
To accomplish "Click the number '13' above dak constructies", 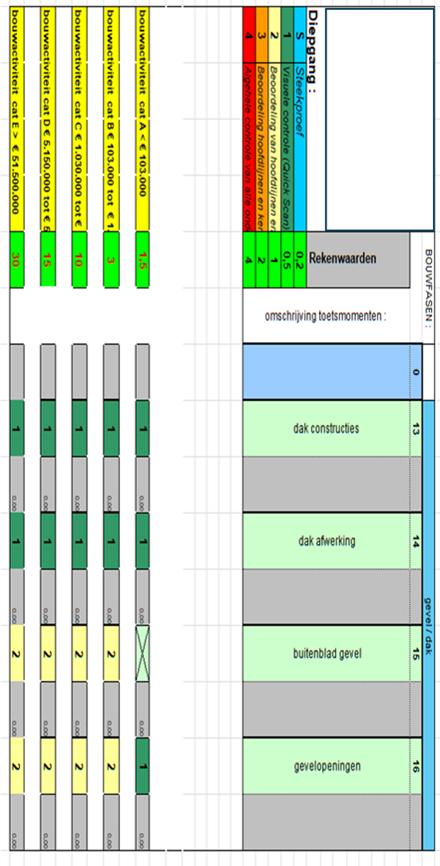I will (416, 429).
